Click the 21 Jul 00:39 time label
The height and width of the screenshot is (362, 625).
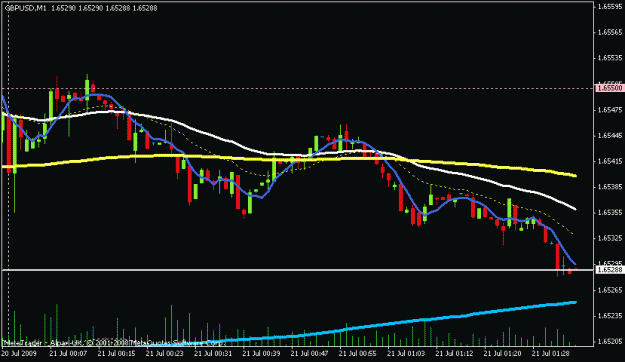click(261, 353)
